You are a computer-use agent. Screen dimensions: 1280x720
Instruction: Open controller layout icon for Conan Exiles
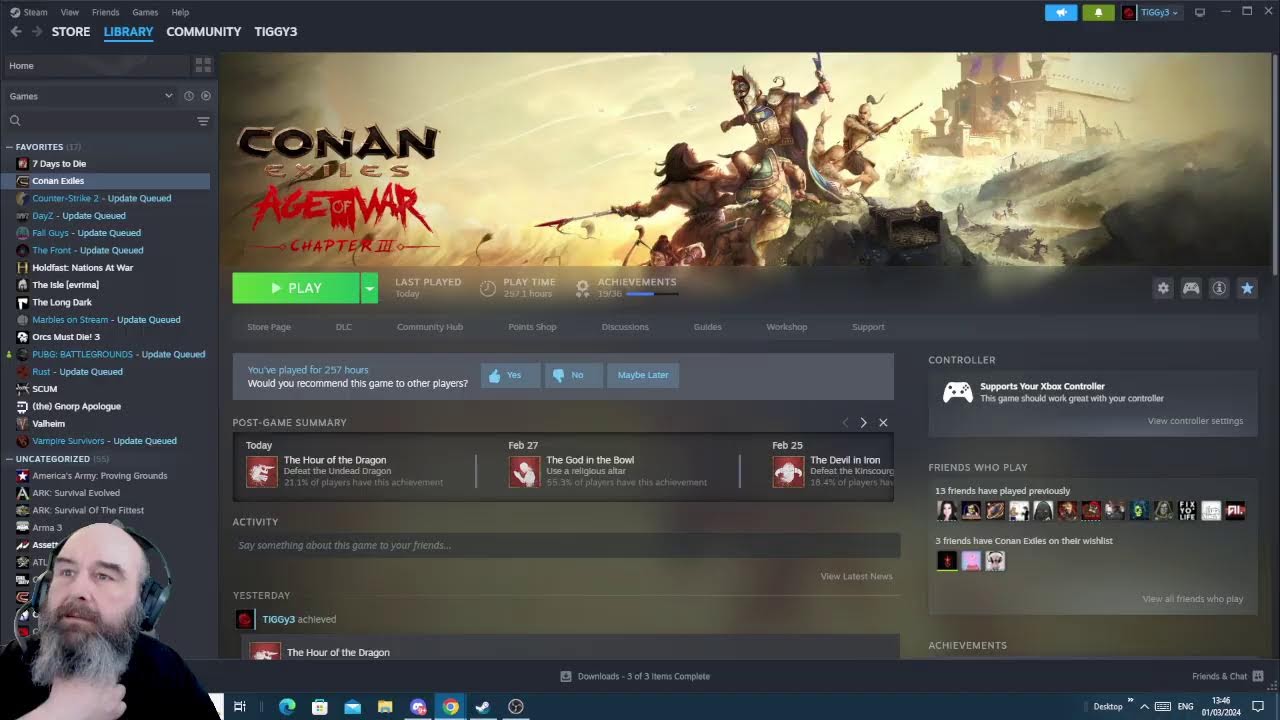click(x=1191, y=288)
